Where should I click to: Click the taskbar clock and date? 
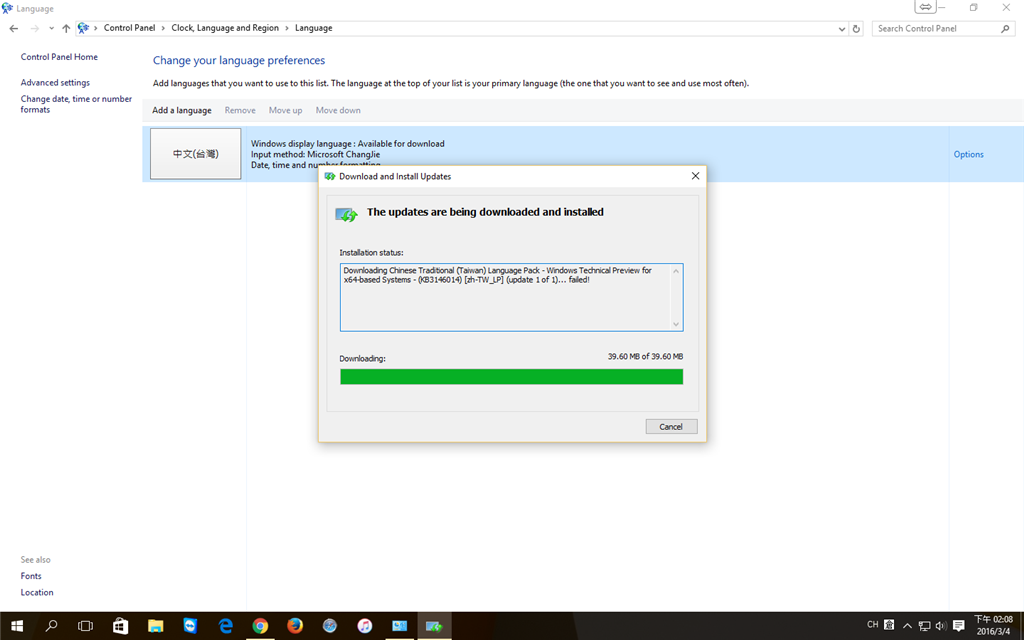[x=993, y=625]
